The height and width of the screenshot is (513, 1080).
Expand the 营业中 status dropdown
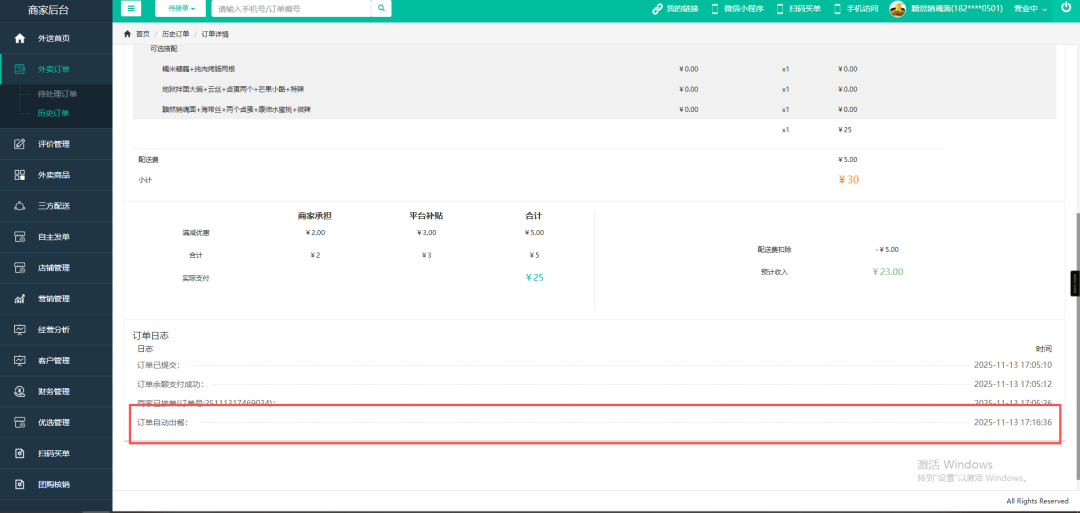[x=1030, y=9]
